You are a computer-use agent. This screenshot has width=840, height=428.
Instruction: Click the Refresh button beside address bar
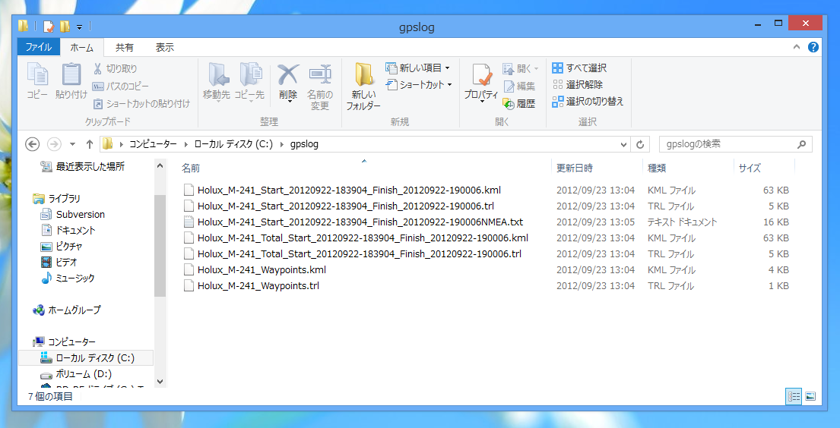tap(640, 144)
